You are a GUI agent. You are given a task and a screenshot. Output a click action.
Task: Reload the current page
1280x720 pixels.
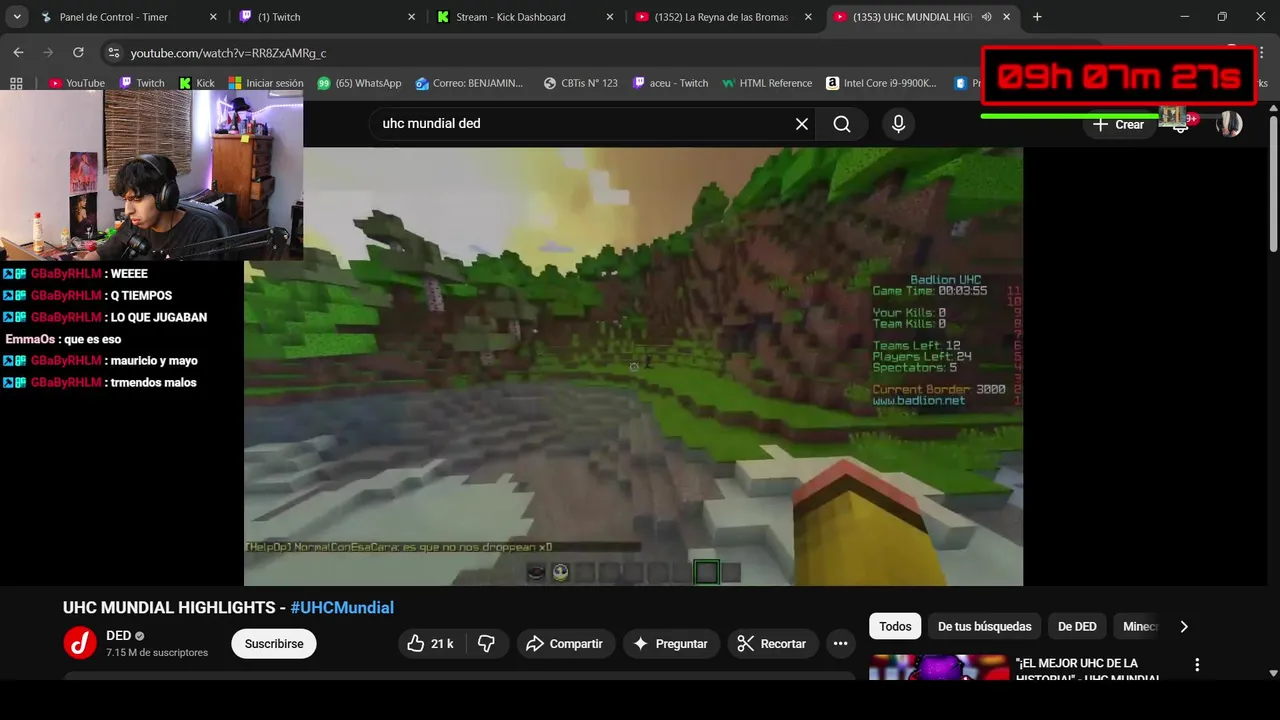[79, 52]
